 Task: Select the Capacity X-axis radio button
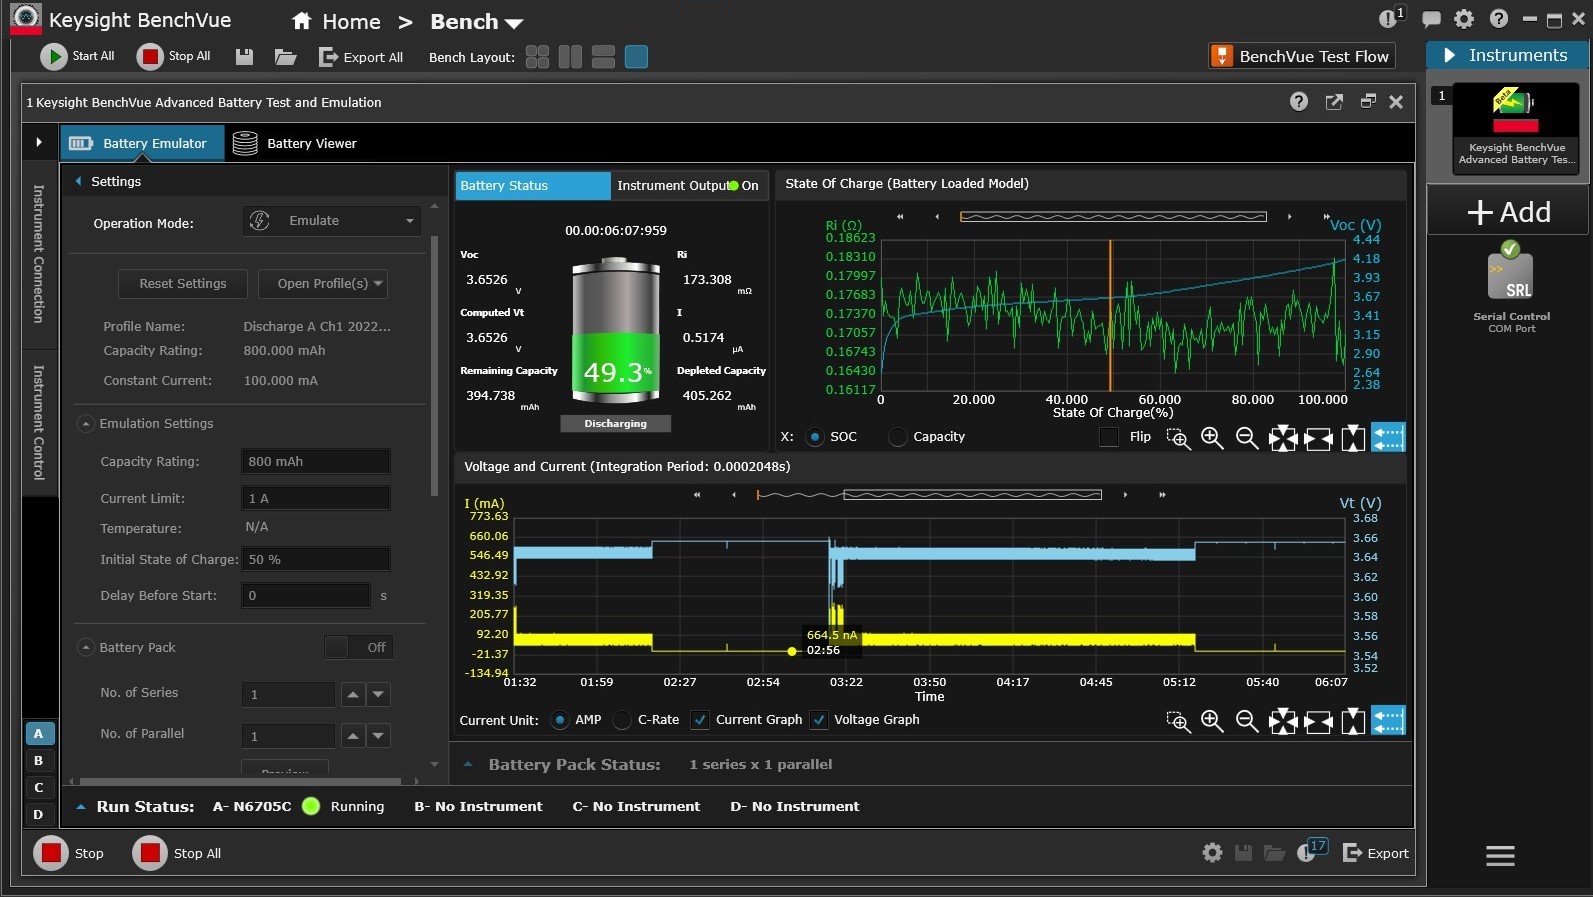point(898,437)
